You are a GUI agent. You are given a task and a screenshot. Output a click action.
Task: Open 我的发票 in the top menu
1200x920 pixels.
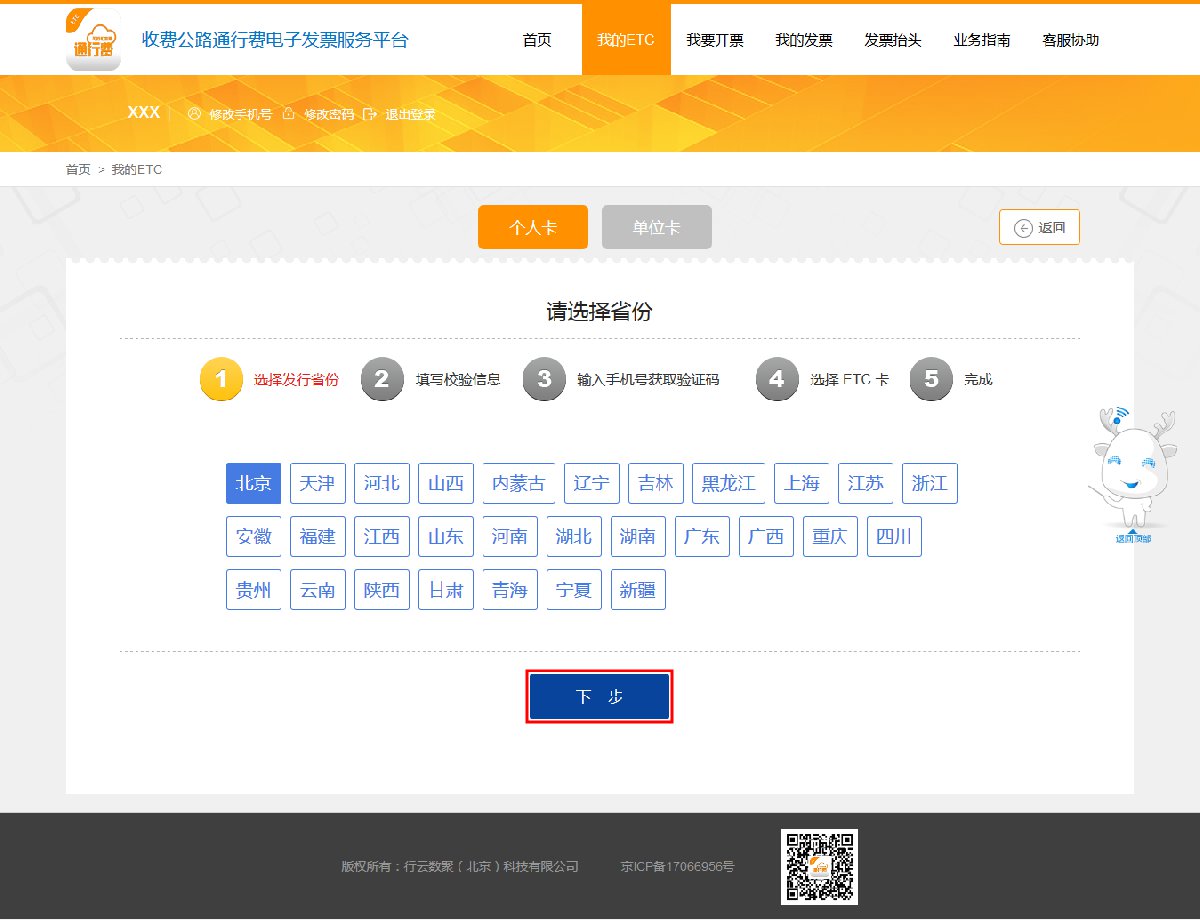click(803, 40)
